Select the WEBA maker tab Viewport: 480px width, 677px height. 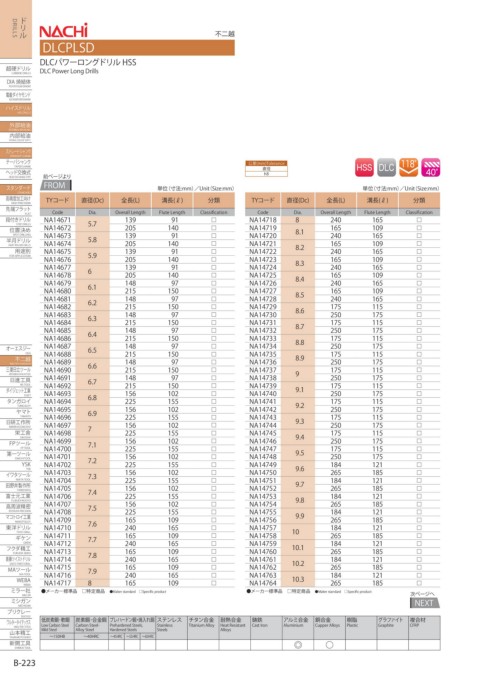[x=16, y=582]
